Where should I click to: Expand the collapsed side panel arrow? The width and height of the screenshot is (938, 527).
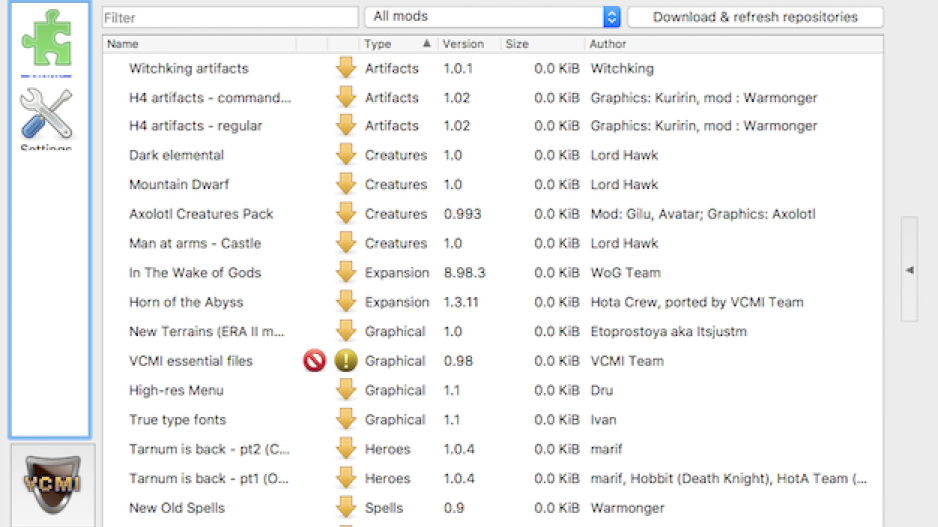[908, 270]
